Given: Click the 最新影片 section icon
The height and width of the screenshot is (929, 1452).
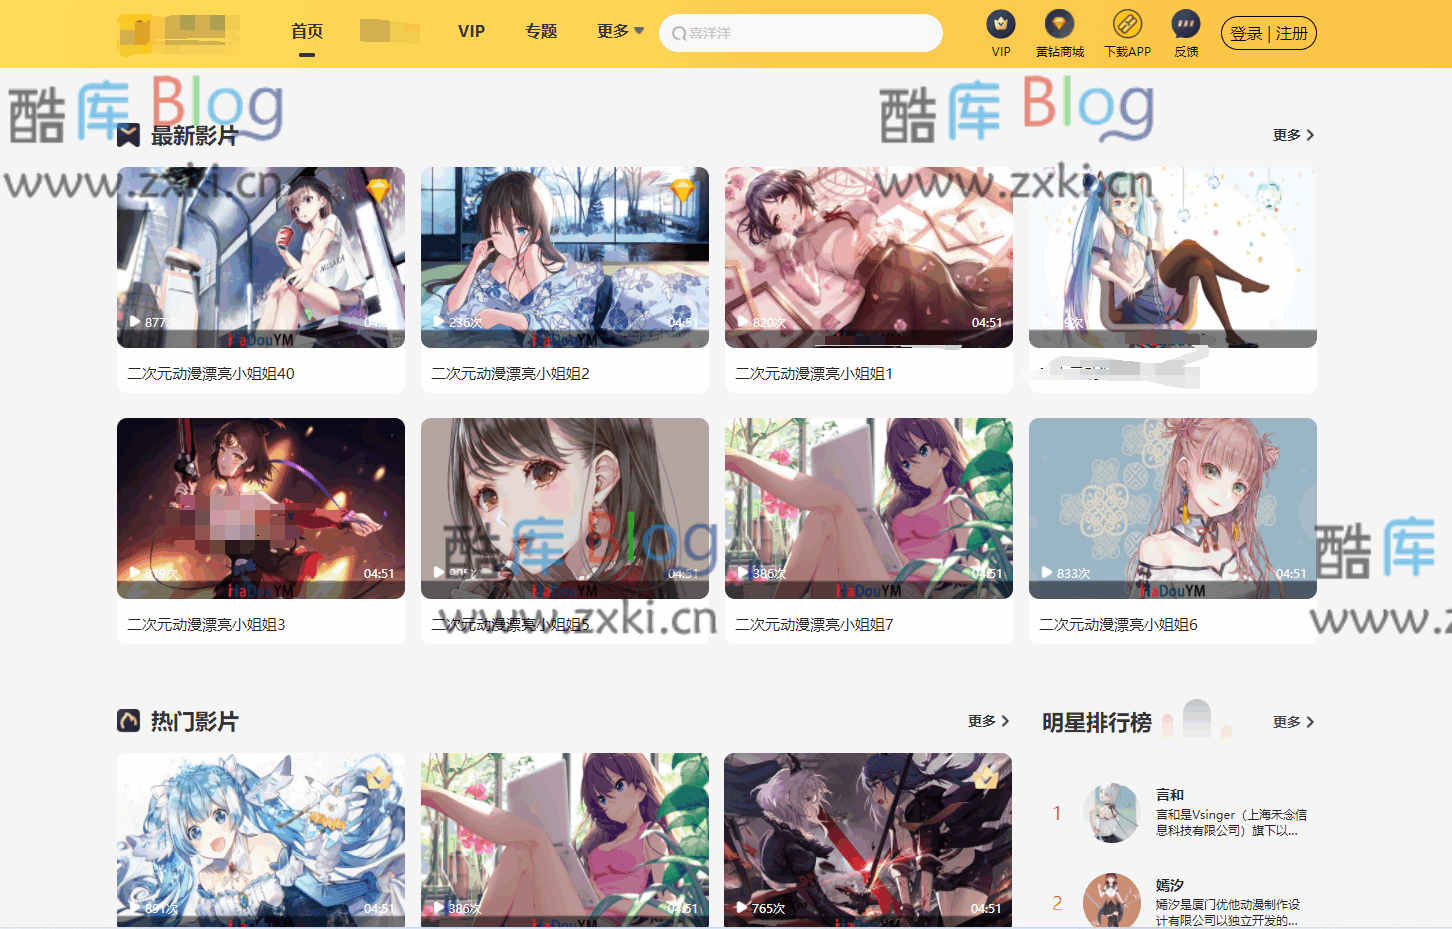Looking at the screenshot, I should pos(128,135).
